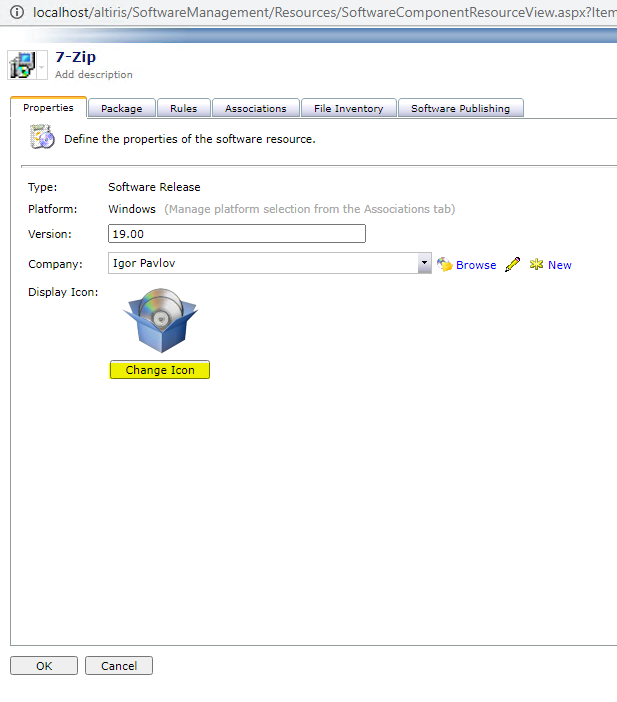Click the 7-Zip software resource icon
Screen dimensions: 617x702
[x=22, y=65]
